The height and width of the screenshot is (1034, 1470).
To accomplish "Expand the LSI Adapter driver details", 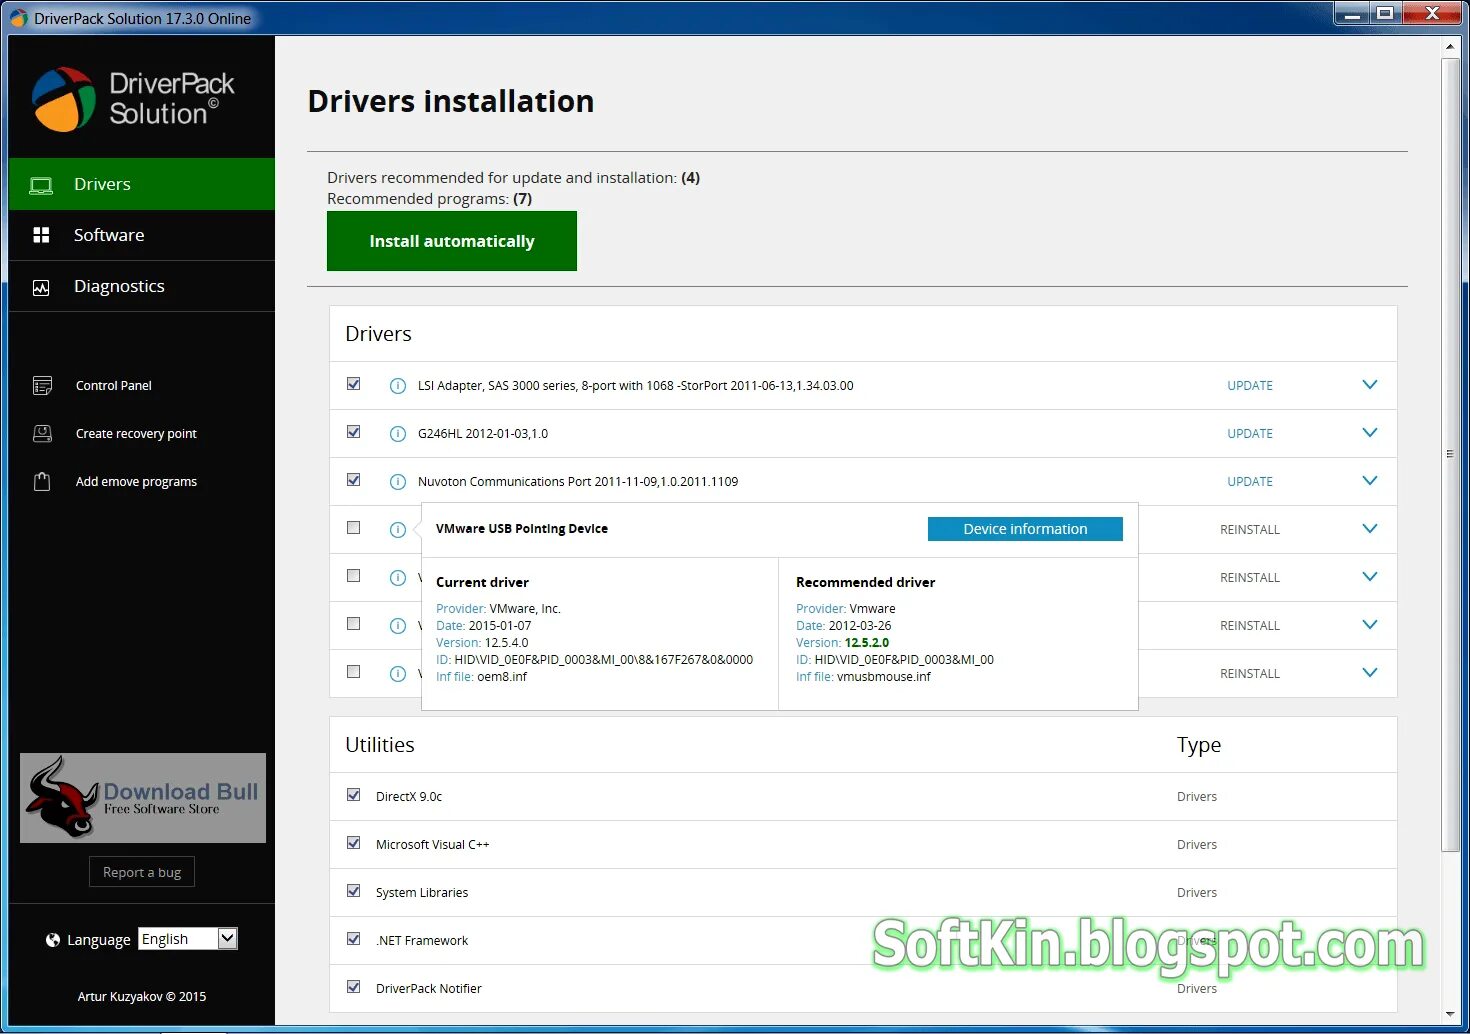I will click(x=1370, y=385).
